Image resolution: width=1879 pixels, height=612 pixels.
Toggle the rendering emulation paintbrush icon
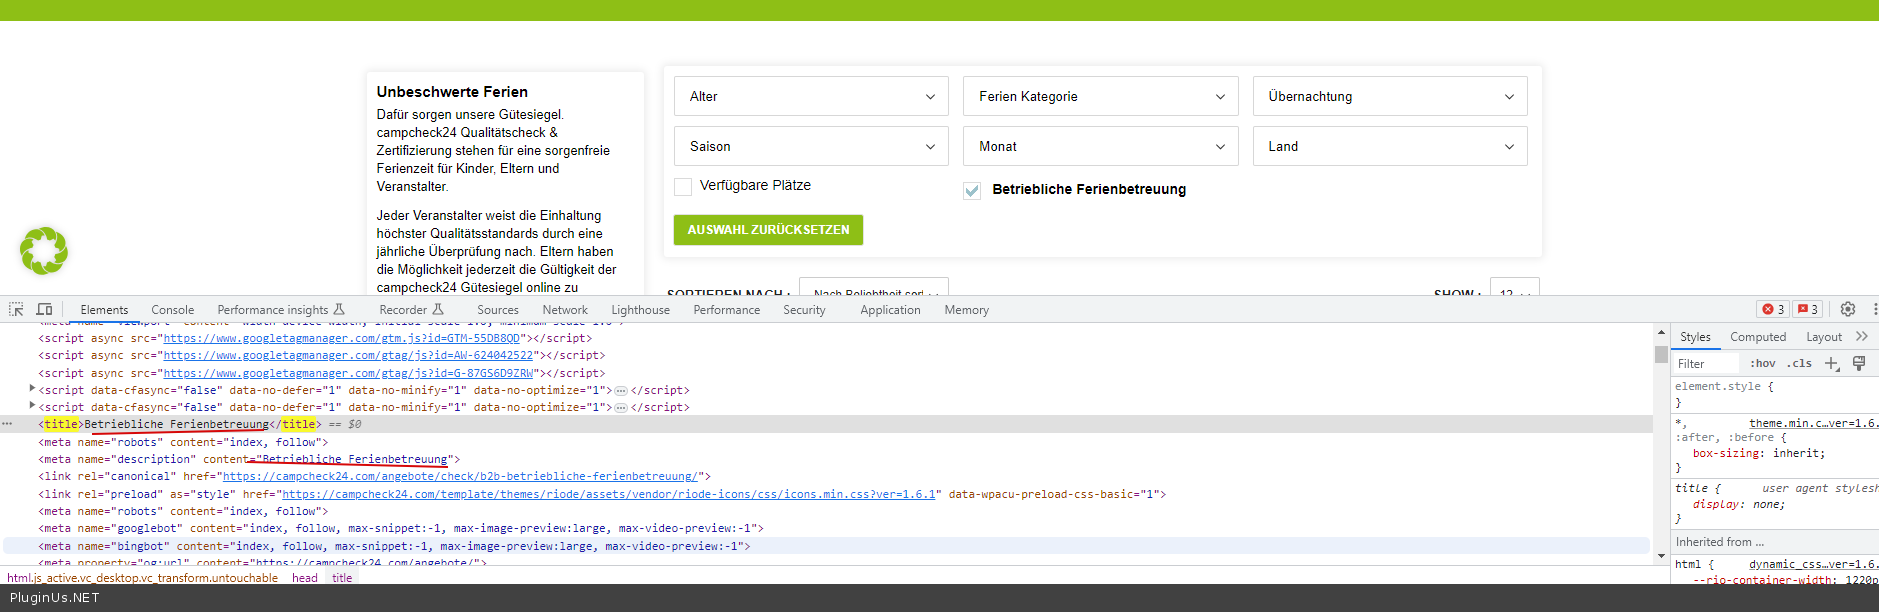[x=1859, y=363]
